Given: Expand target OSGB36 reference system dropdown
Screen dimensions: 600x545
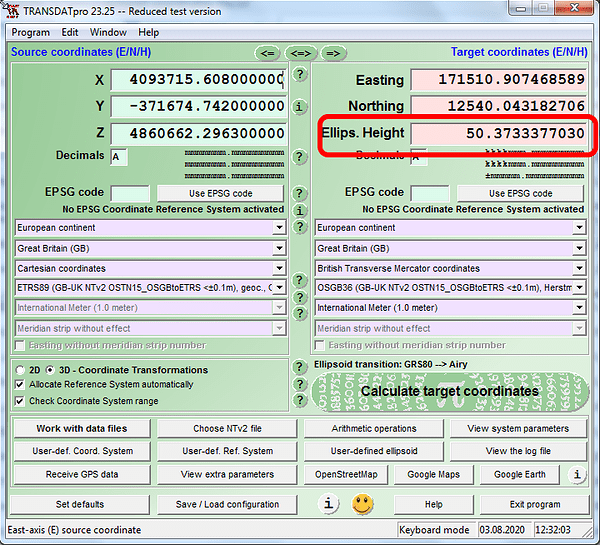Looking at the screenshot, I should [579, 287].
